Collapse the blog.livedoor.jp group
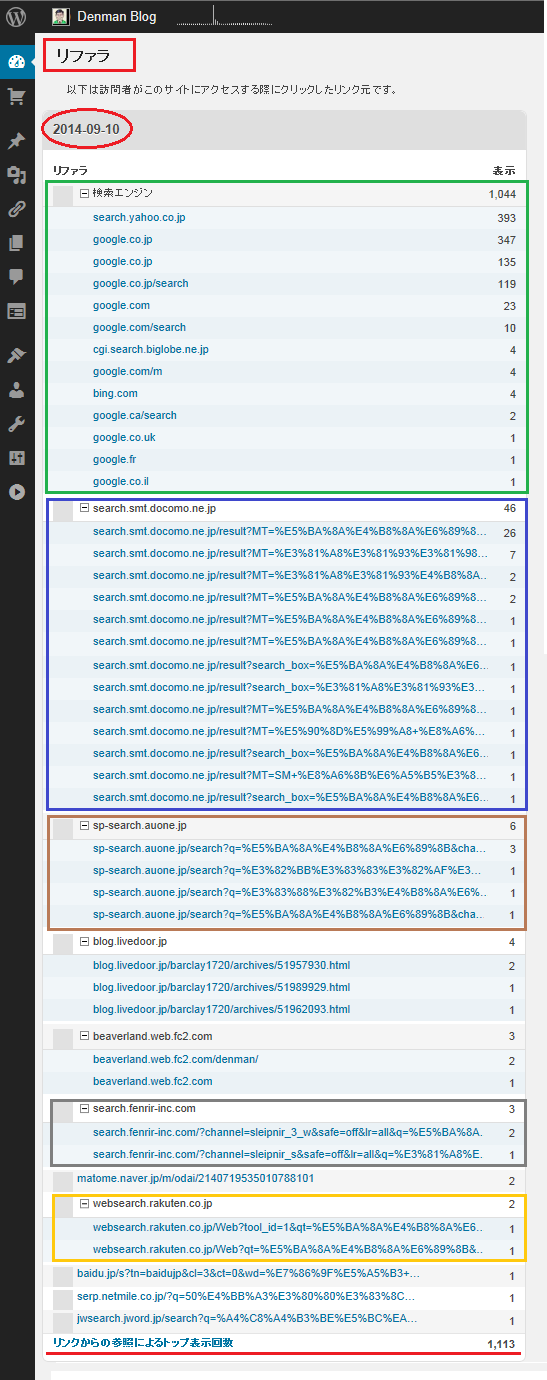The width and height of the screenshot is (547, 1380). click(x=85, y=942)
